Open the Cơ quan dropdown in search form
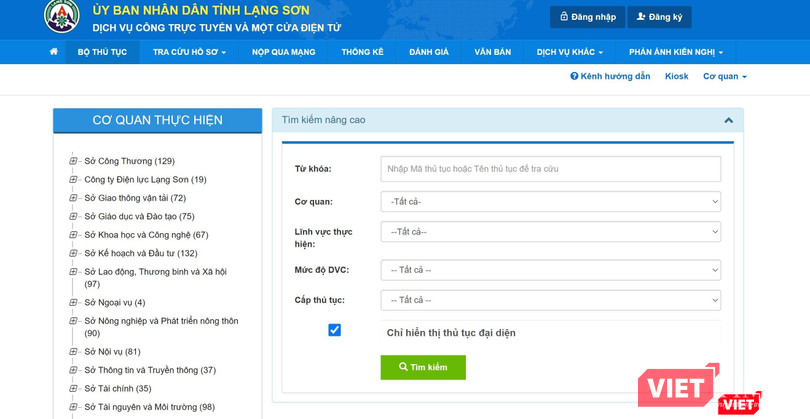 tap(550, 202)
